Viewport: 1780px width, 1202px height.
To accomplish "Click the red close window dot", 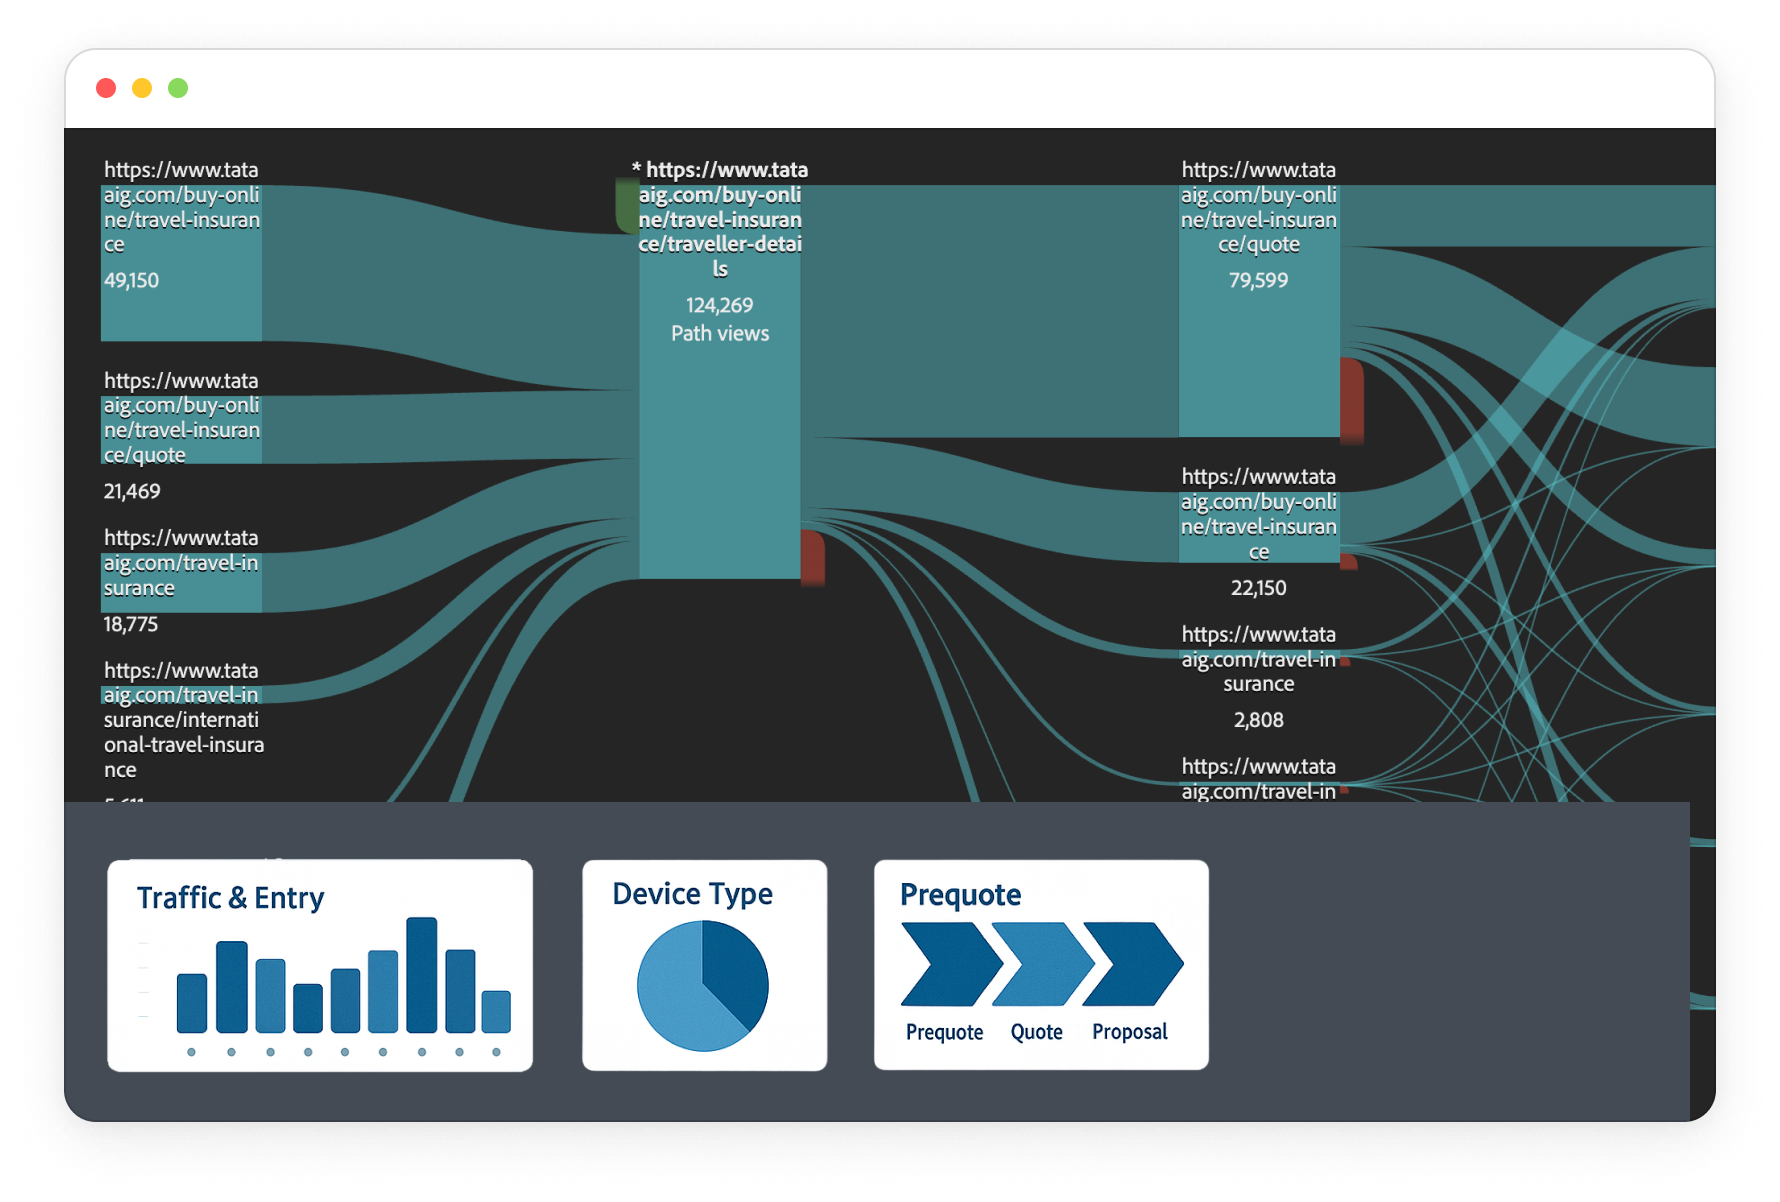I will tap(106, 88).
